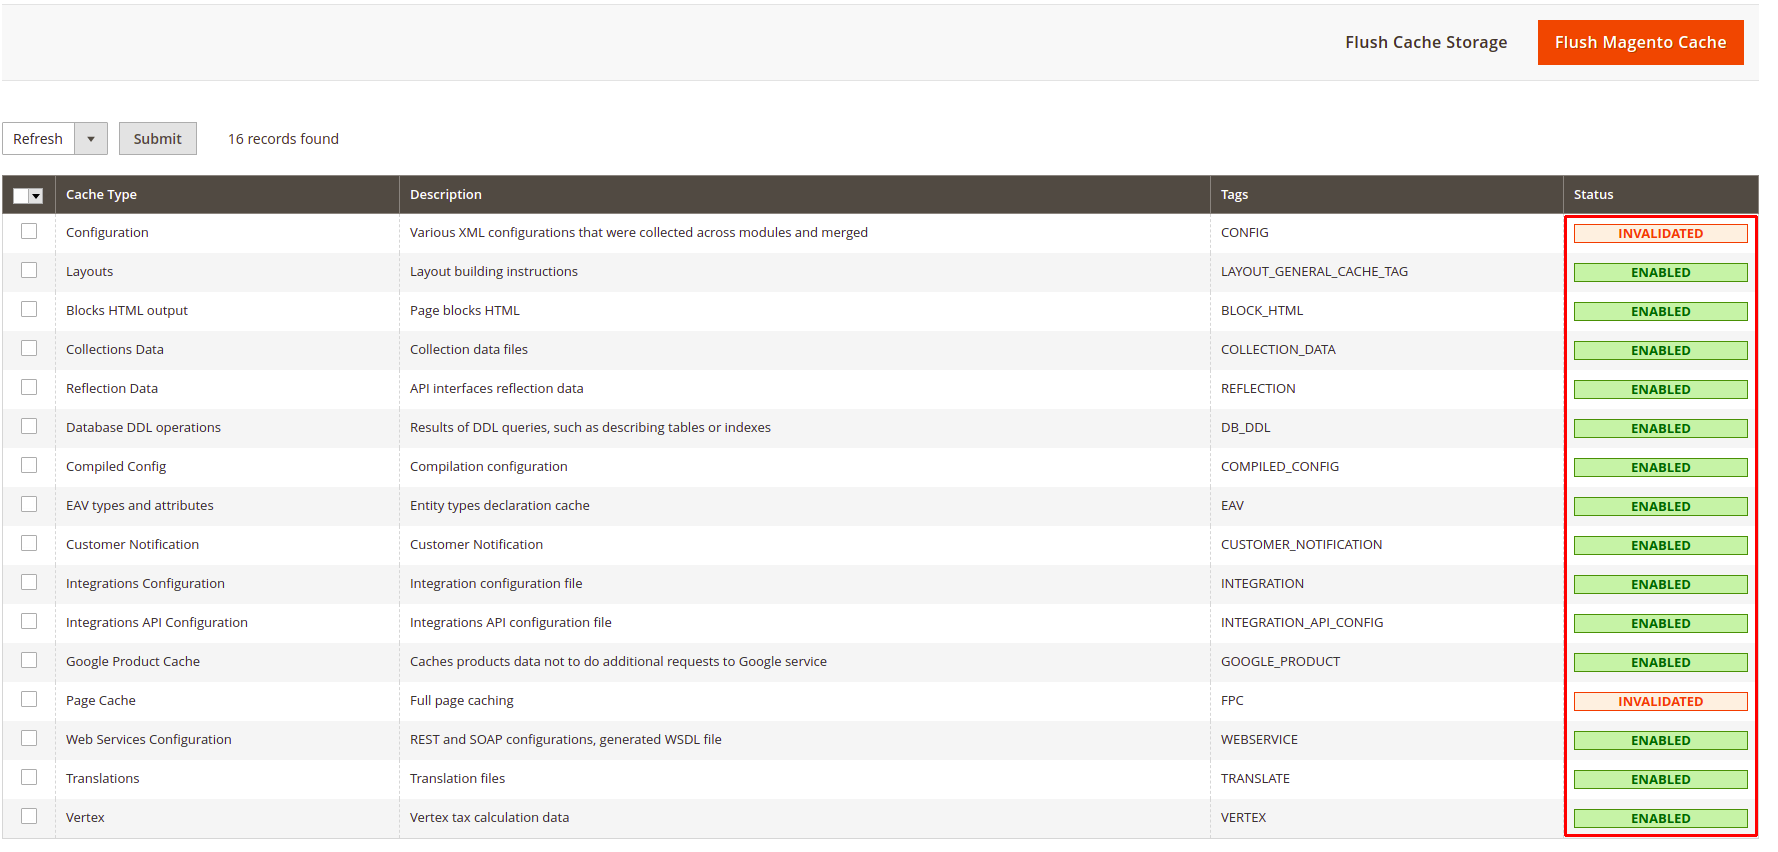Click the Status column header

tap(1593, 195)
